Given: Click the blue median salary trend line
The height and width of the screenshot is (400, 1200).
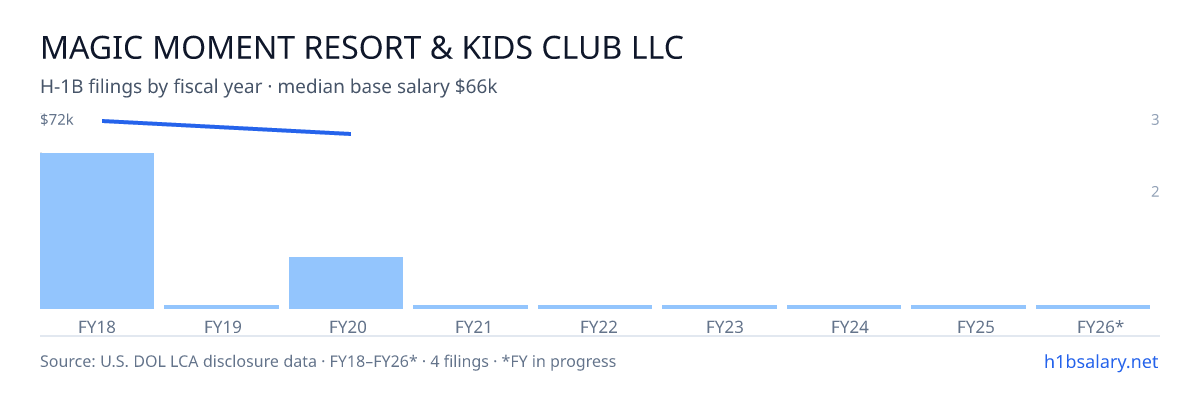Looking at the screenshot, I should tap(226, 127).
